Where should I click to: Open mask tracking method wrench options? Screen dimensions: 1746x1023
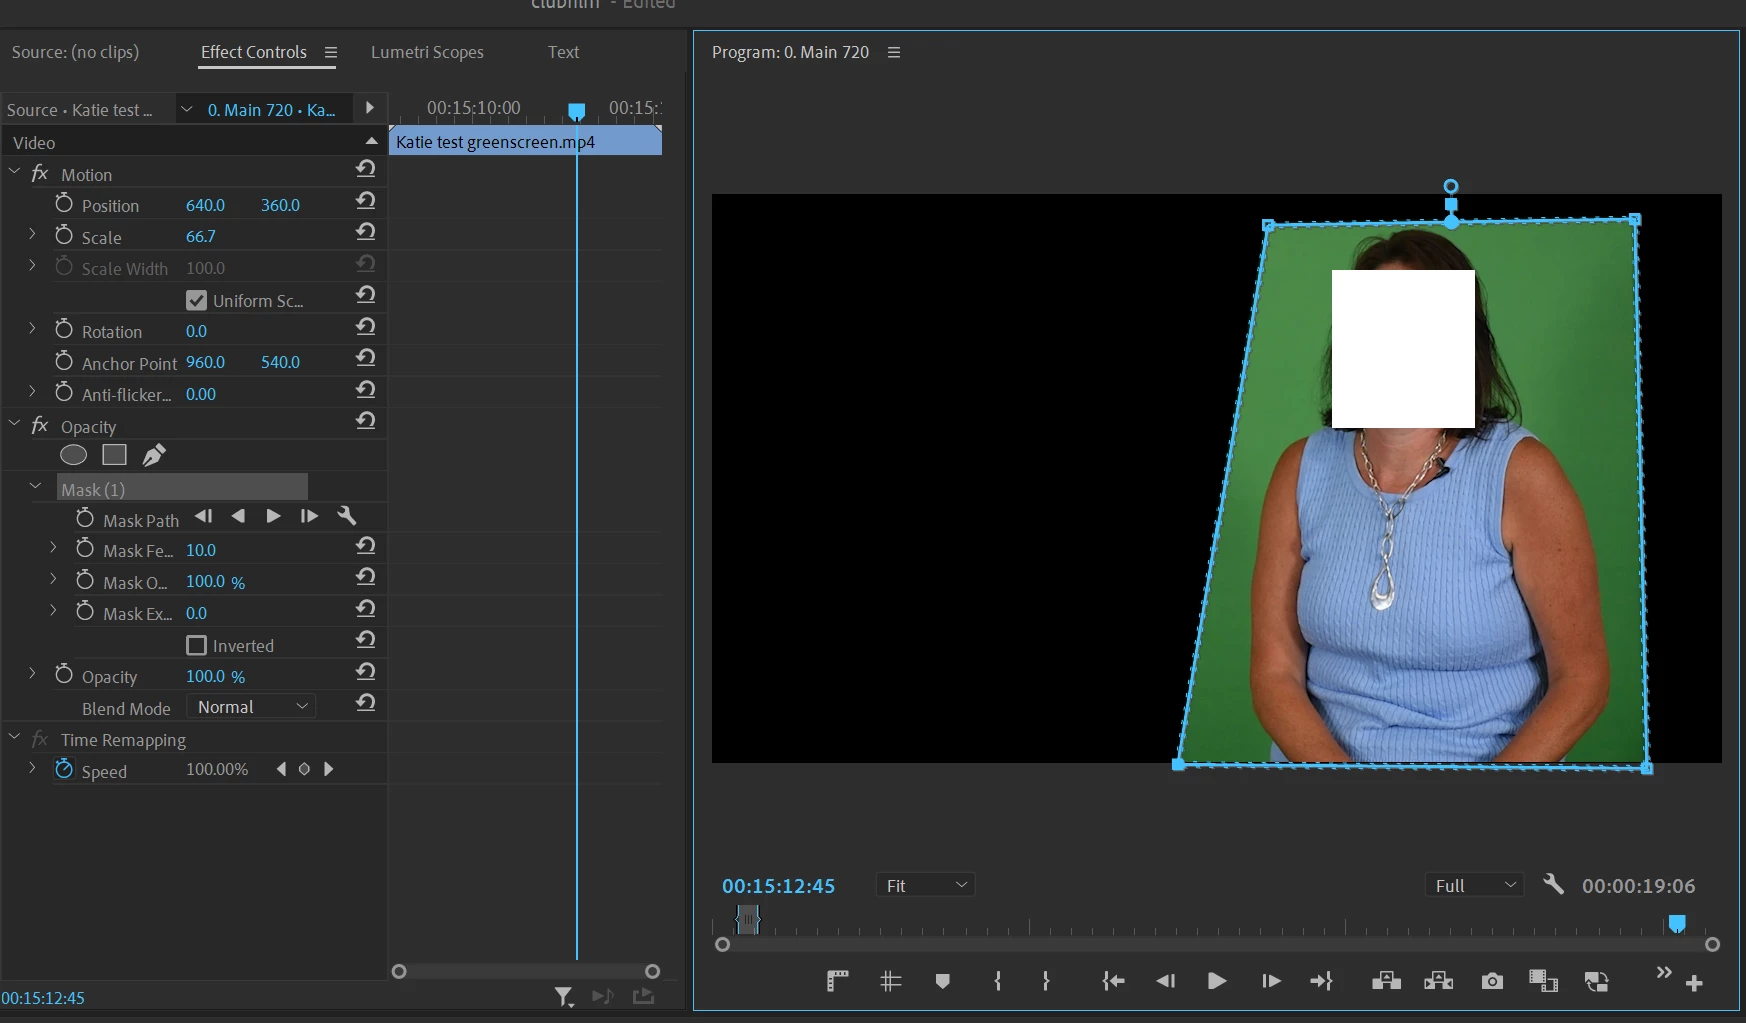347,516
